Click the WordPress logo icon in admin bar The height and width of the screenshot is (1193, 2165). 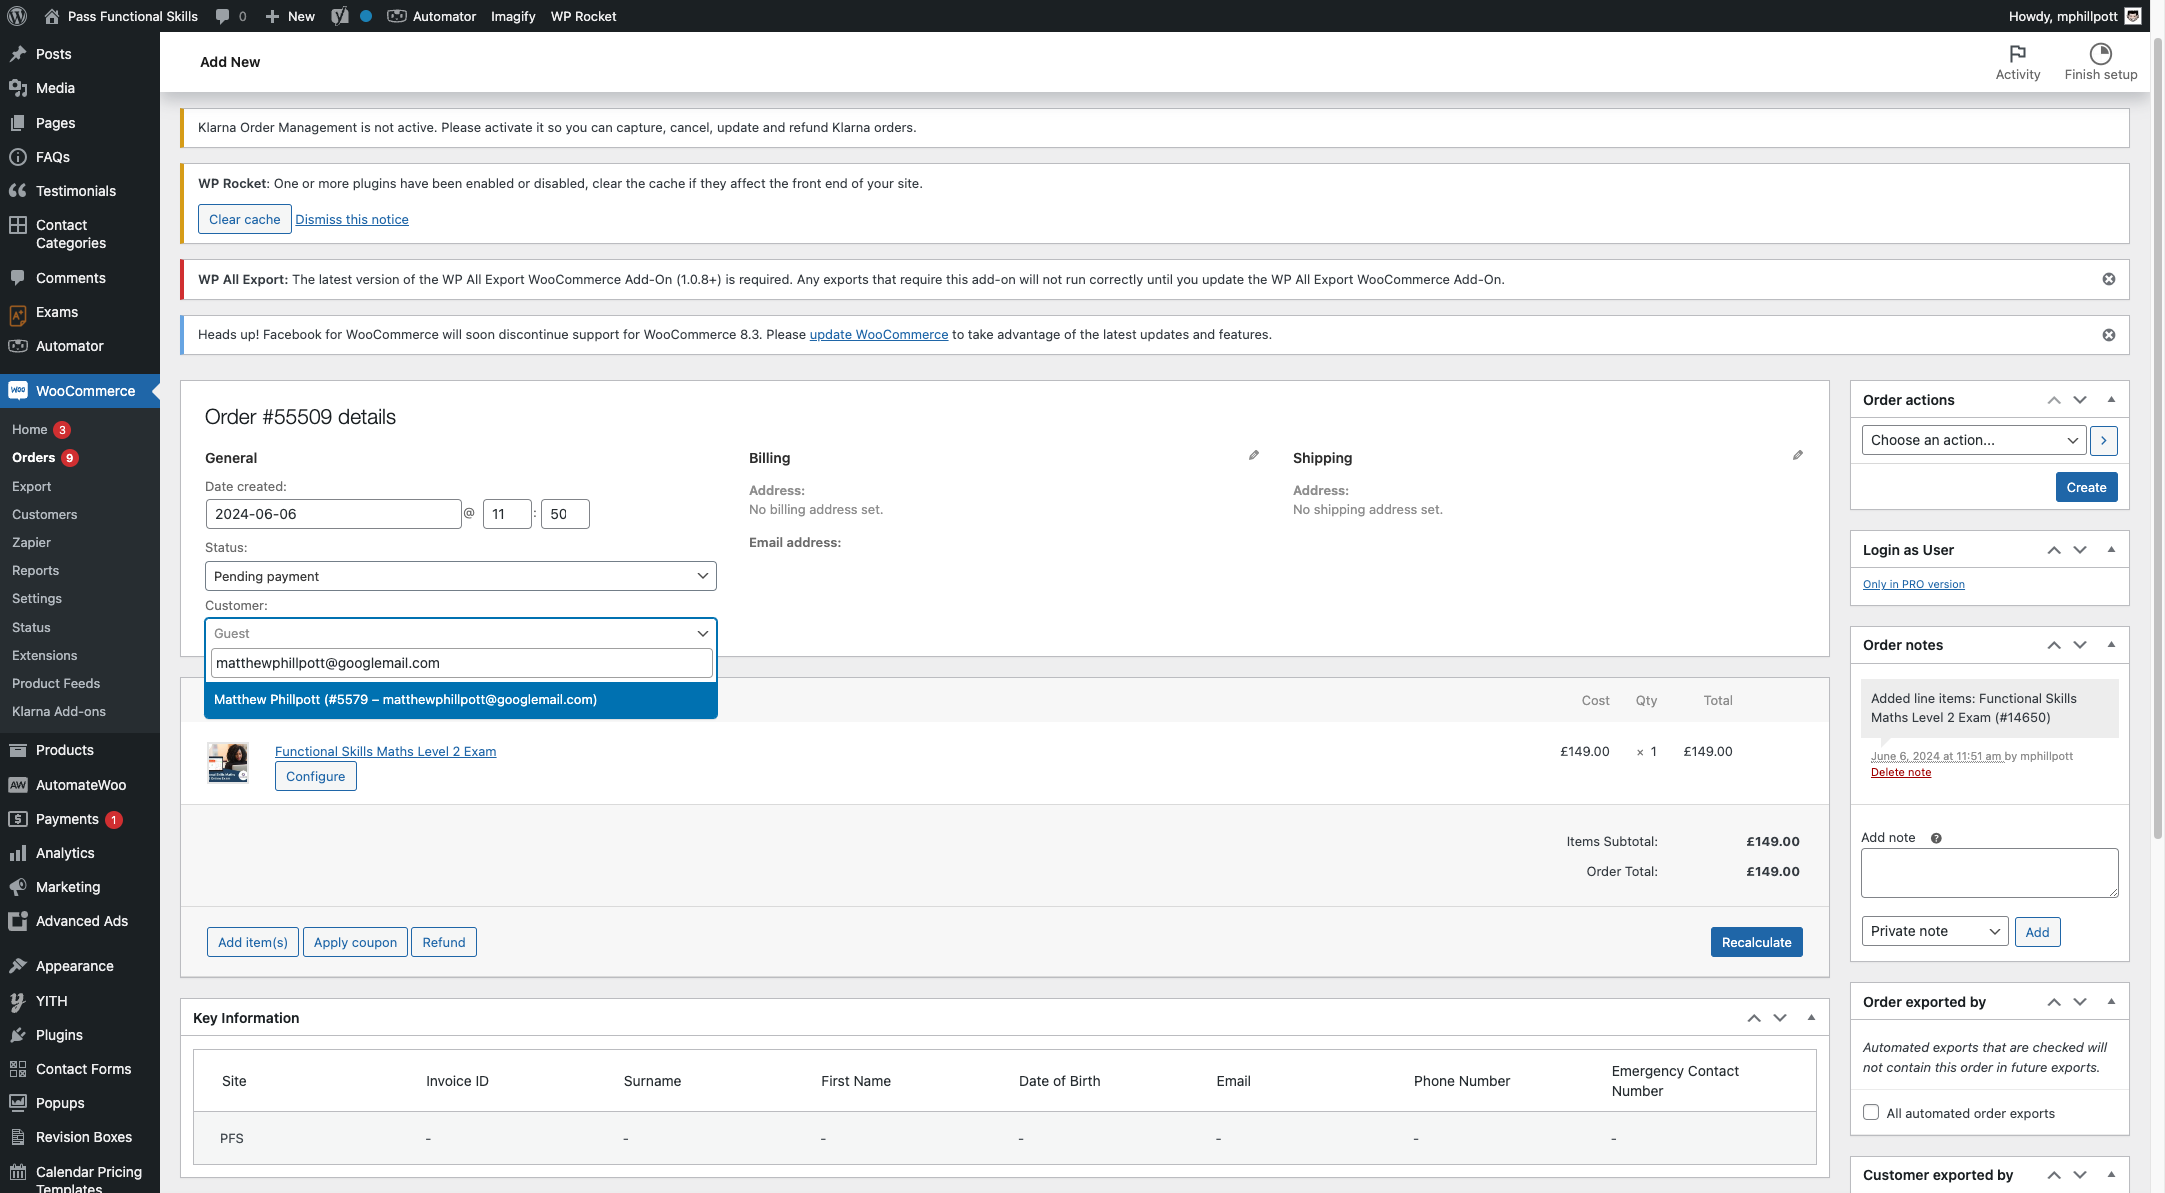(x=17, y=16)
